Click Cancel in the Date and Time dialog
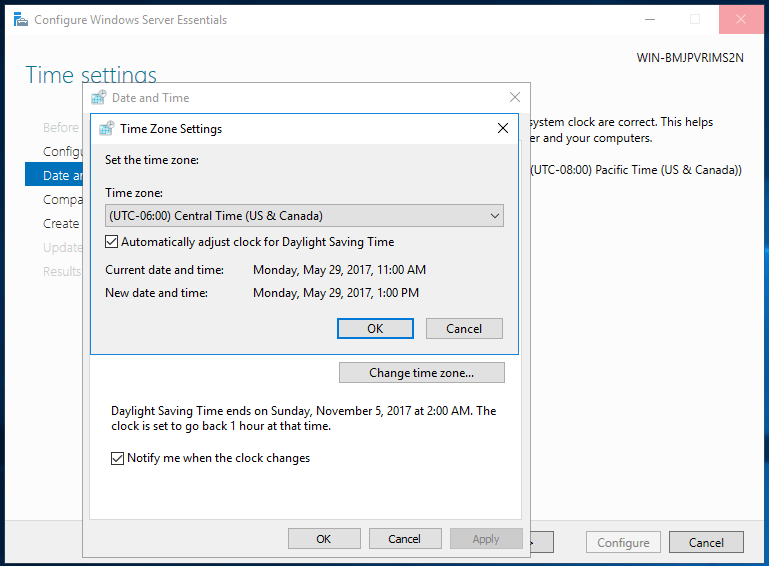This screenshot has height=566, width=769. click(405, 539)
